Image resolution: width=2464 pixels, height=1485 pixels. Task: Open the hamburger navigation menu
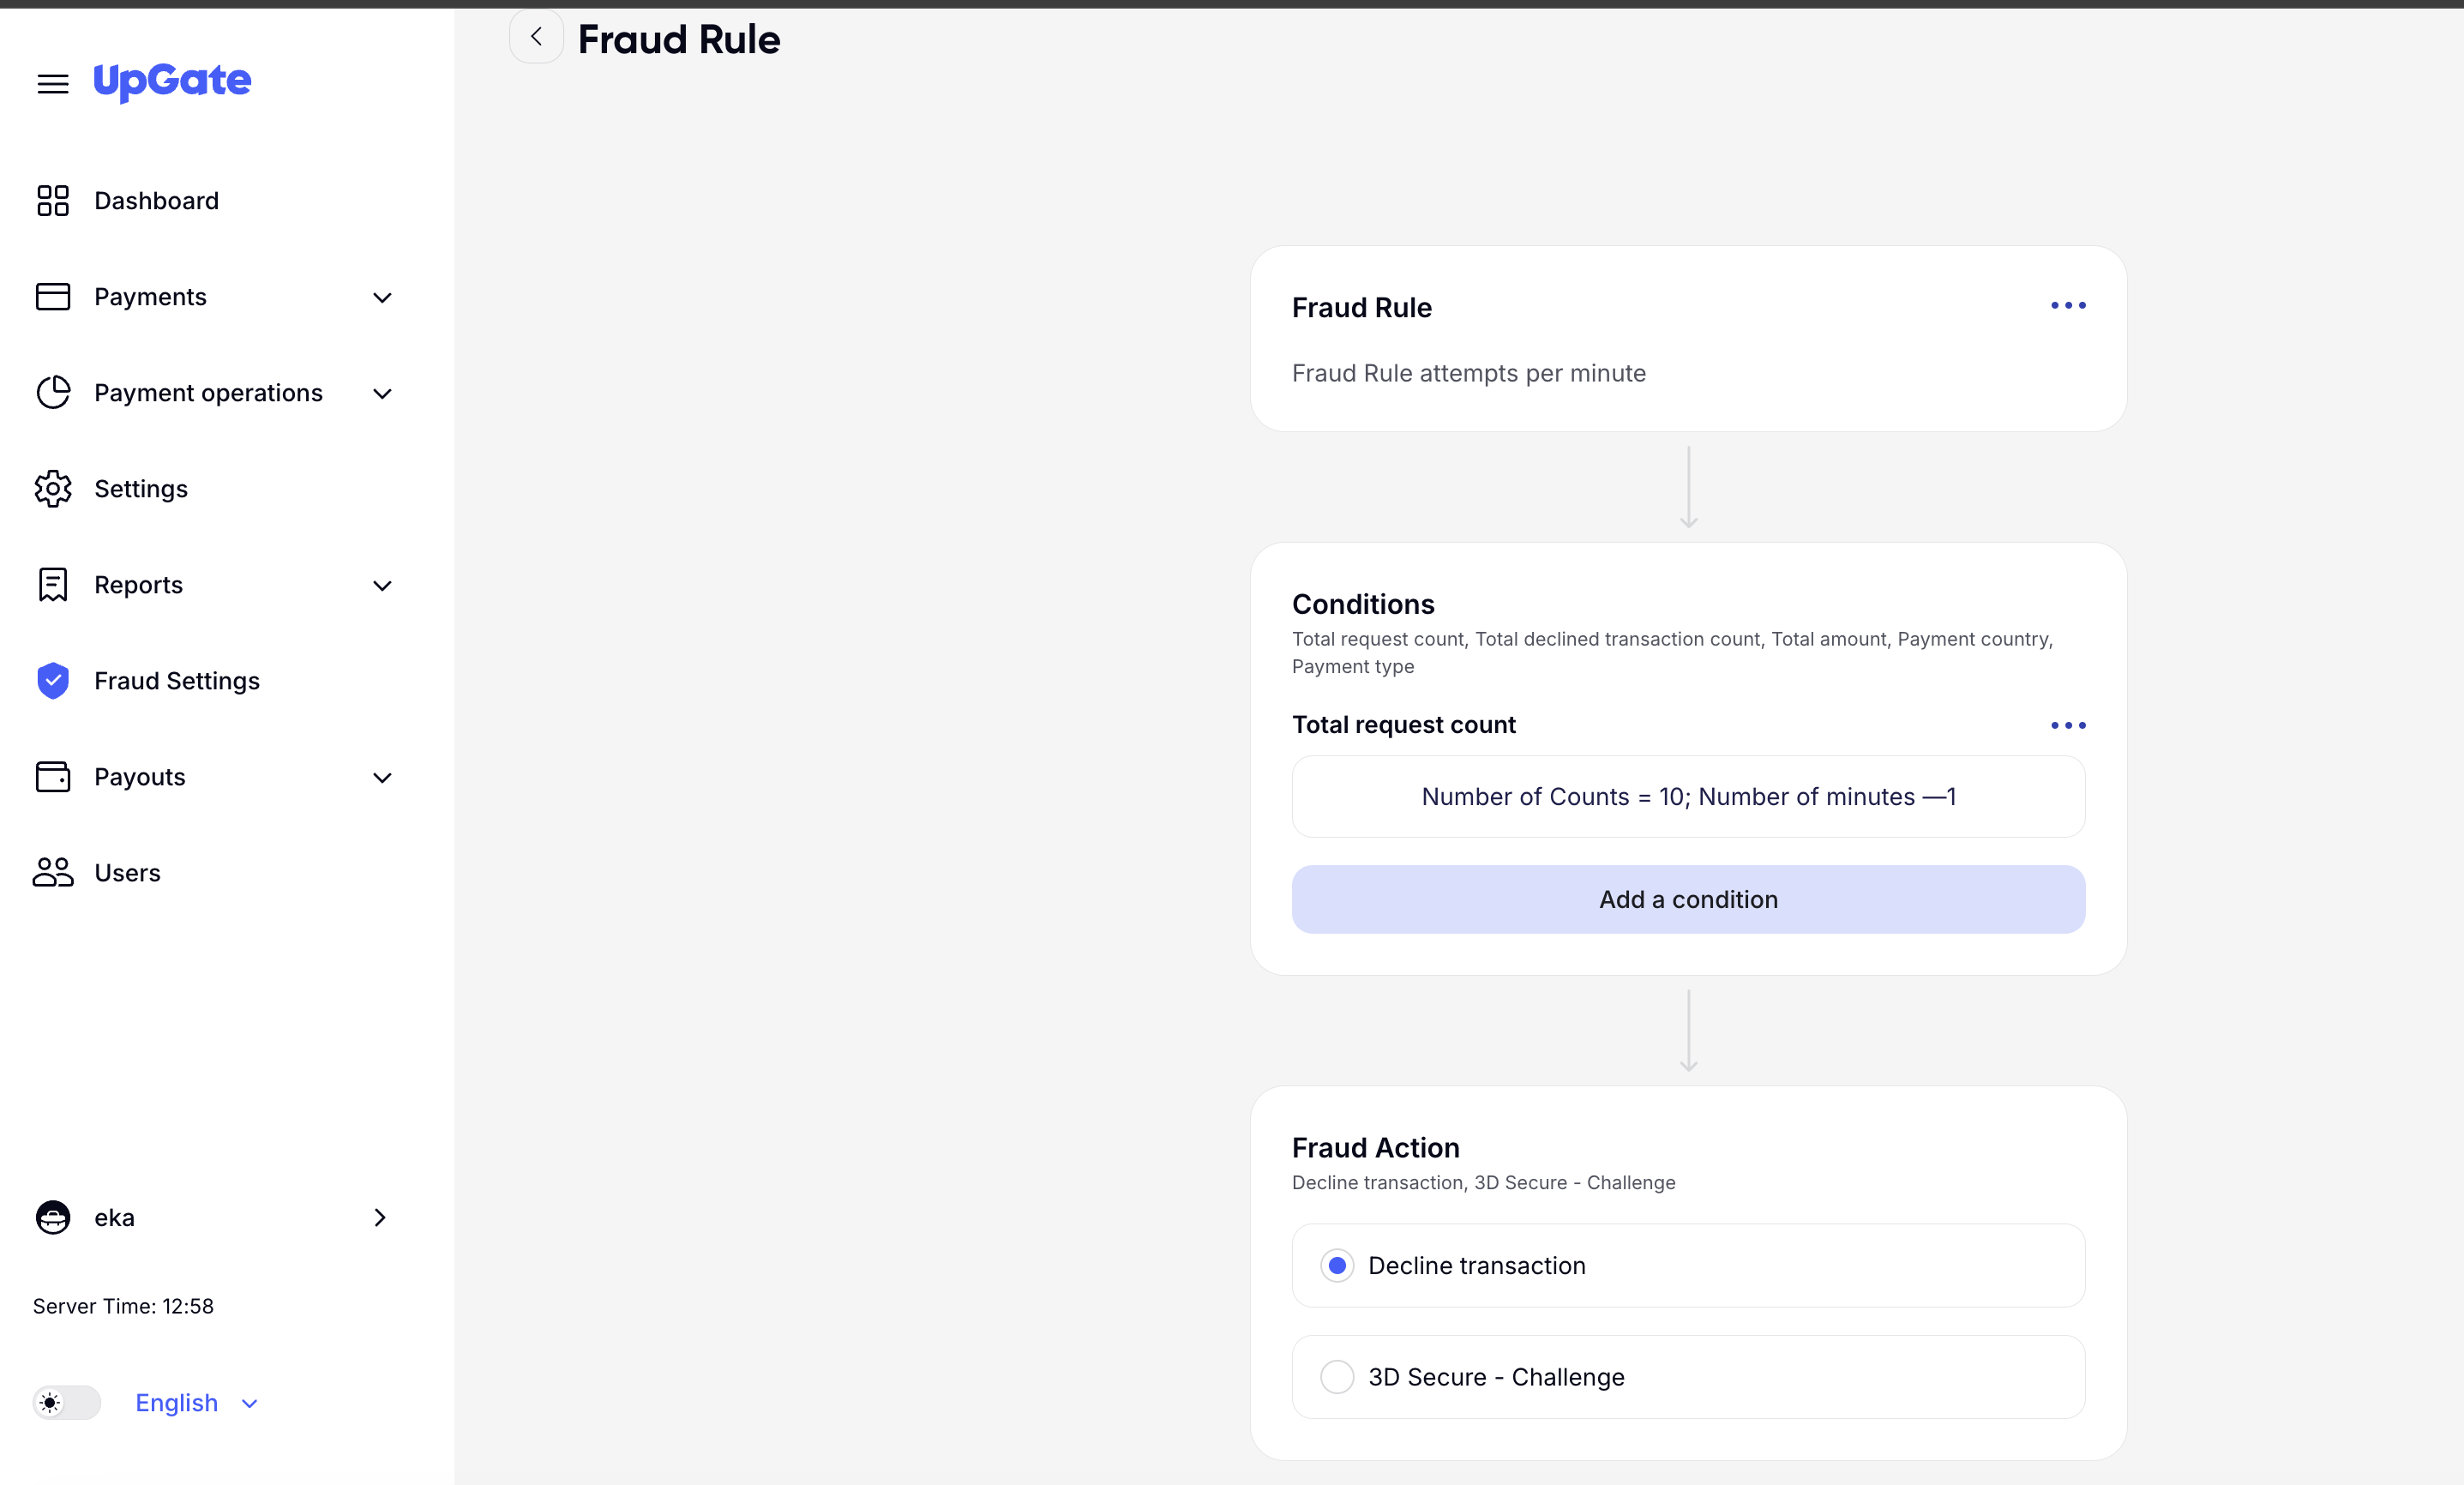pyautogui.click(x=52, y=84)
